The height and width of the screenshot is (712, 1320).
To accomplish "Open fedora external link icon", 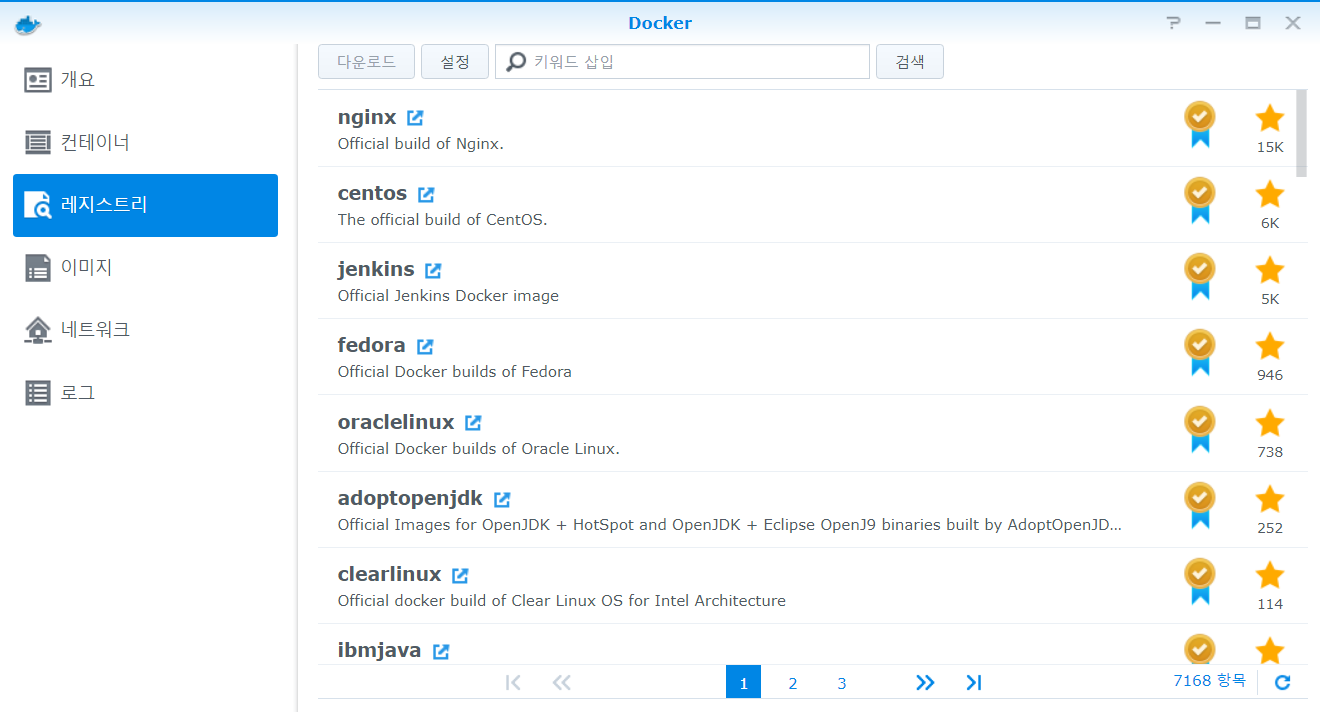I will pyautogui.click(x=425, y=346).
